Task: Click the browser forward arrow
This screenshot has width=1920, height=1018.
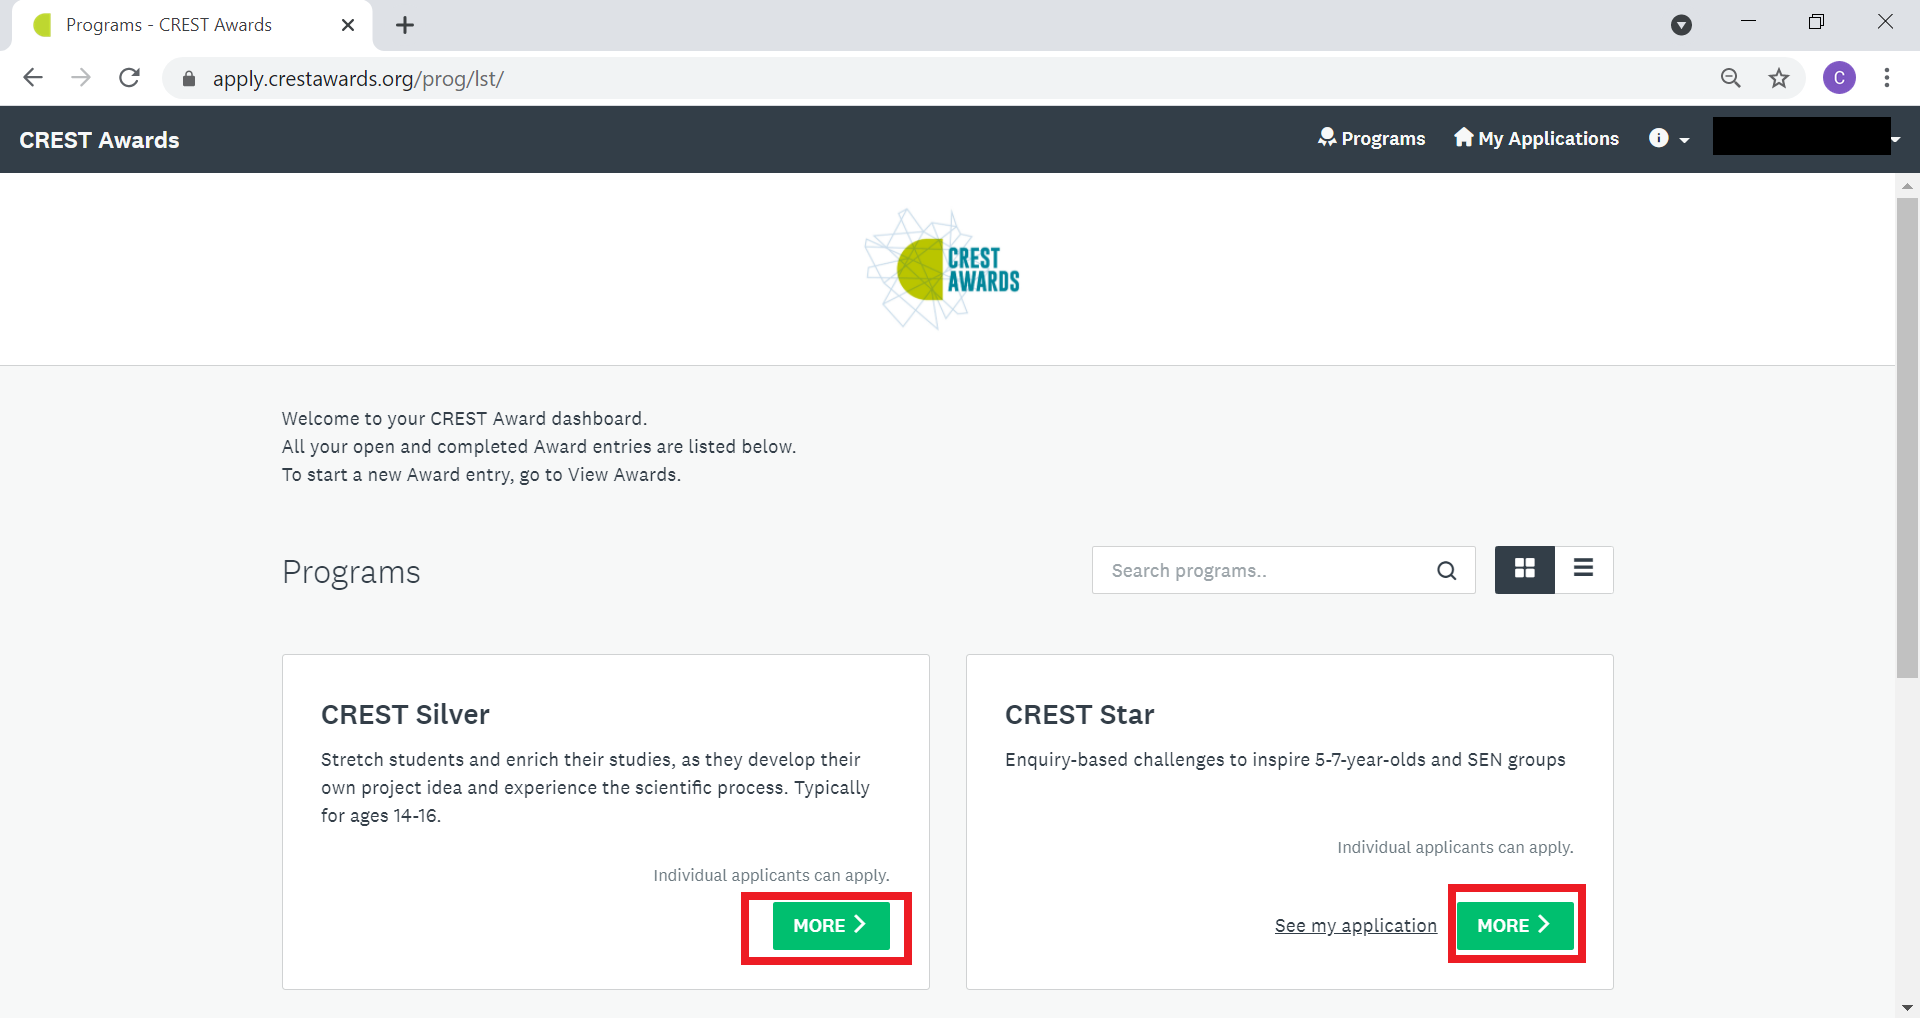Action: click(81, 78)
